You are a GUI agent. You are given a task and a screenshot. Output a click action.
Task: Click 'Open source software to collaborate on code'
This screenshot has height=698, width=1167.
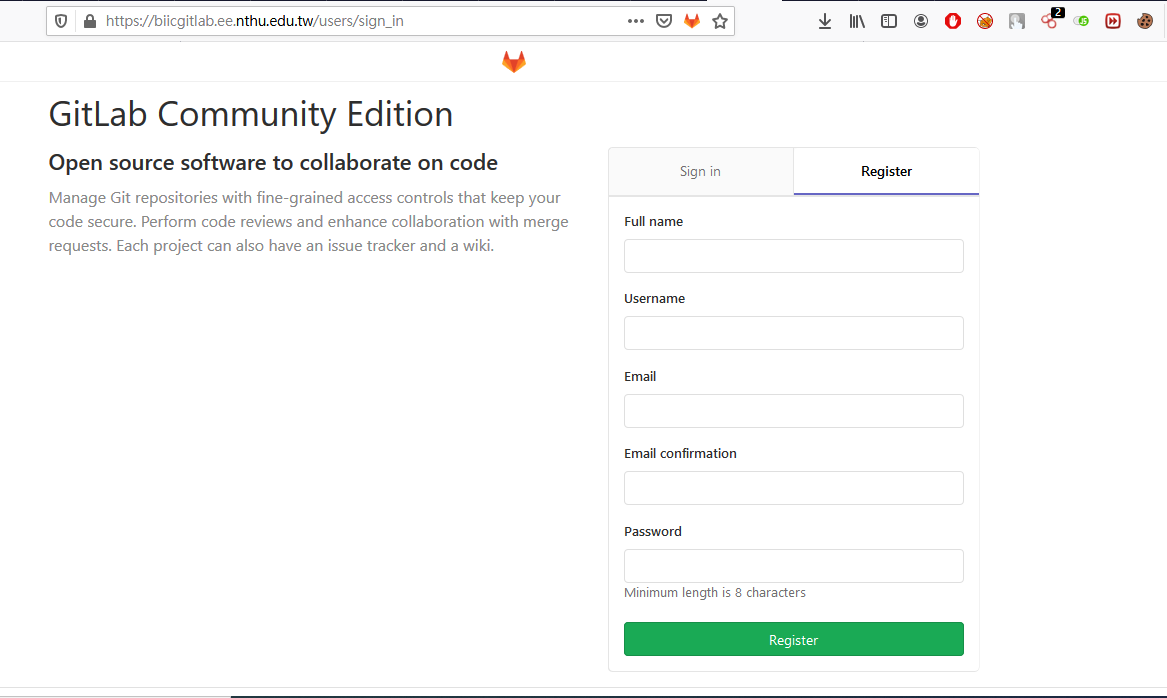(x=273, y=162)
